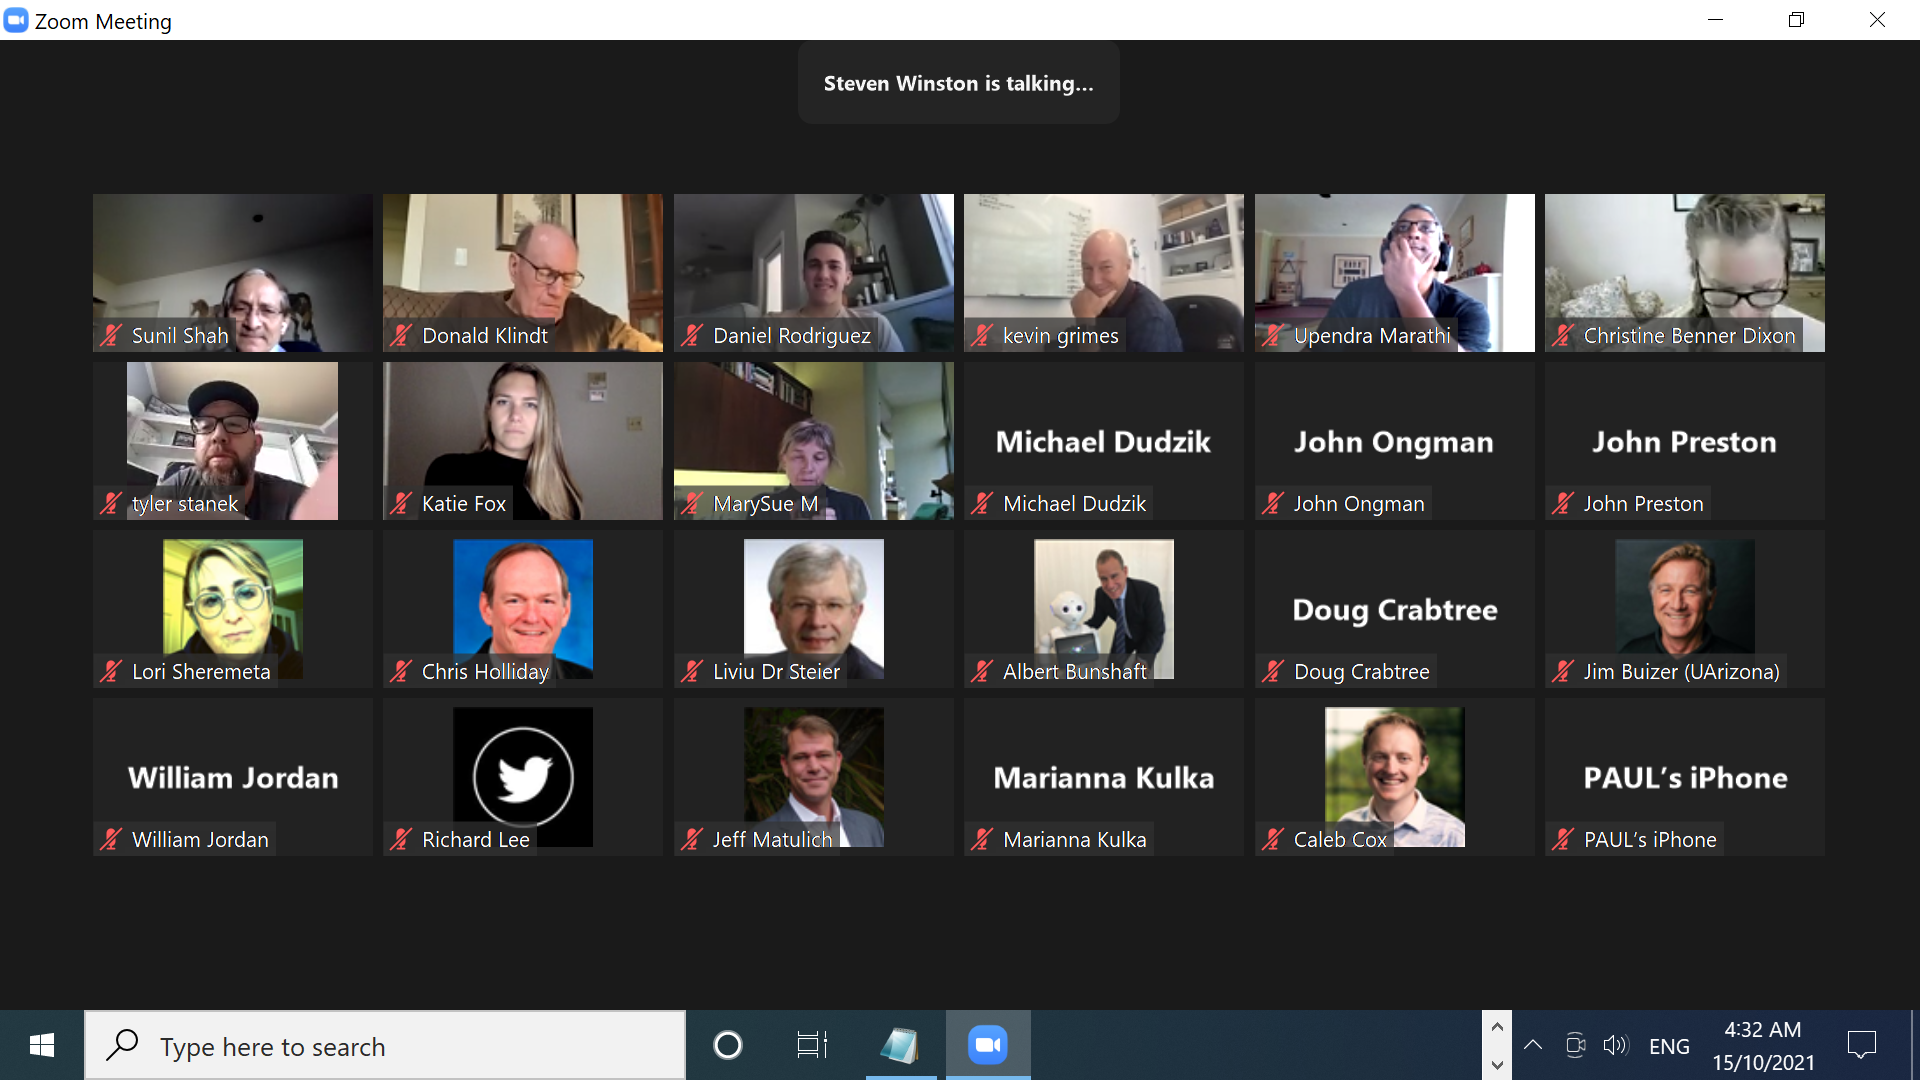Click muted mic icon beside Caleb Cox
1920x1080 pixels.
1272,840
